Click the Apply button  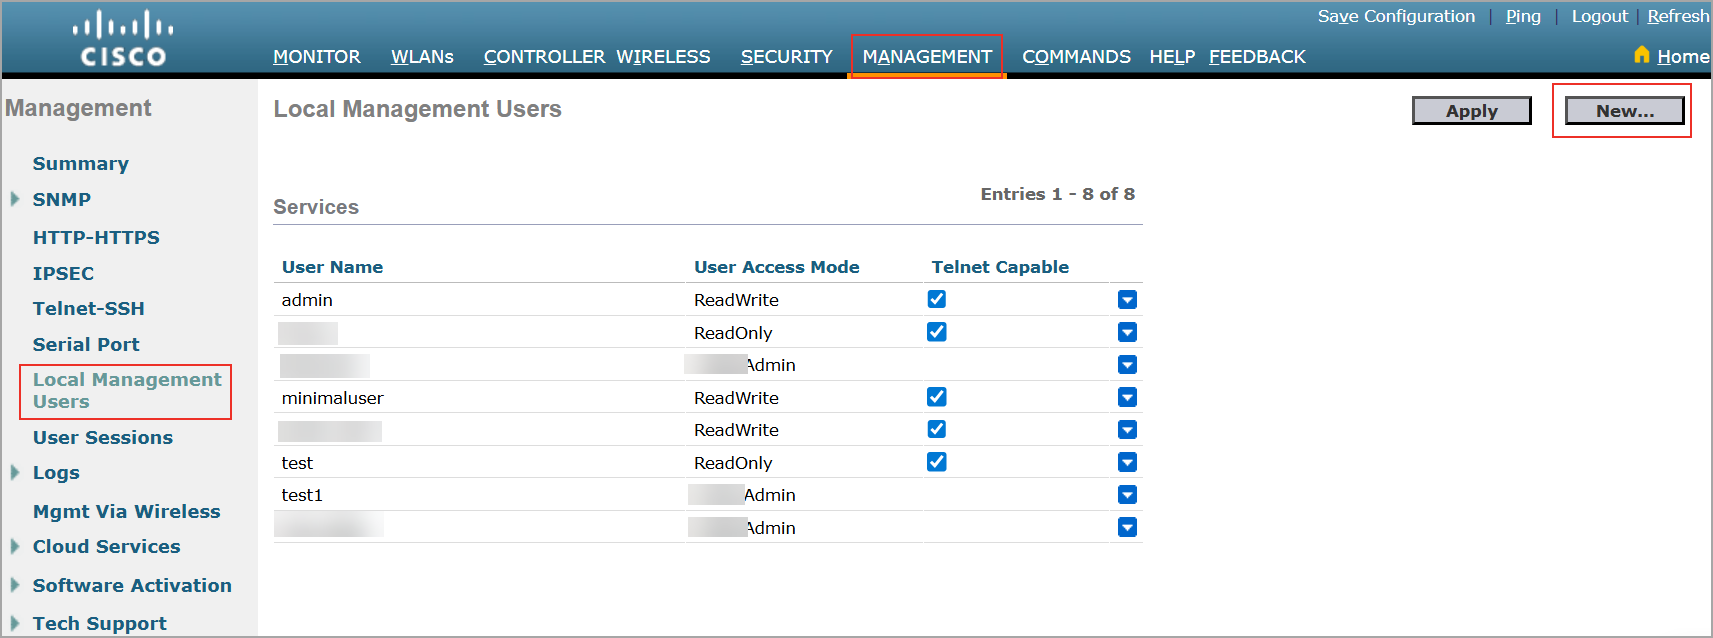coord(1471,111)
